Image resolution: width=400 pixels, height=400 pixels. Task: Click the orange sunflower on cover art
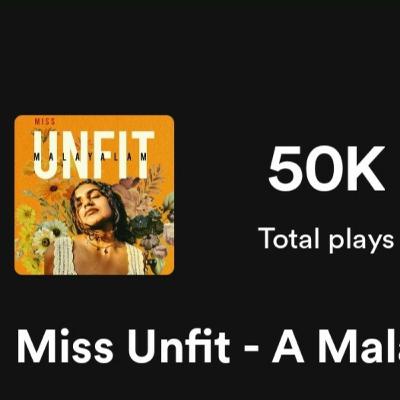tap(53, 189)
